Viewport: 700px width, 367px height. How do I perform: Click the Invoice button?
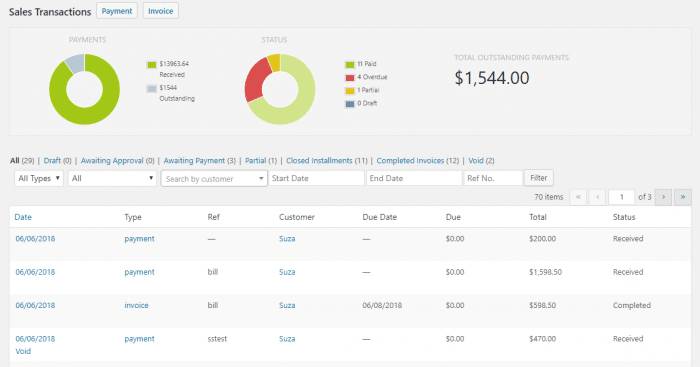pos(161,11)
